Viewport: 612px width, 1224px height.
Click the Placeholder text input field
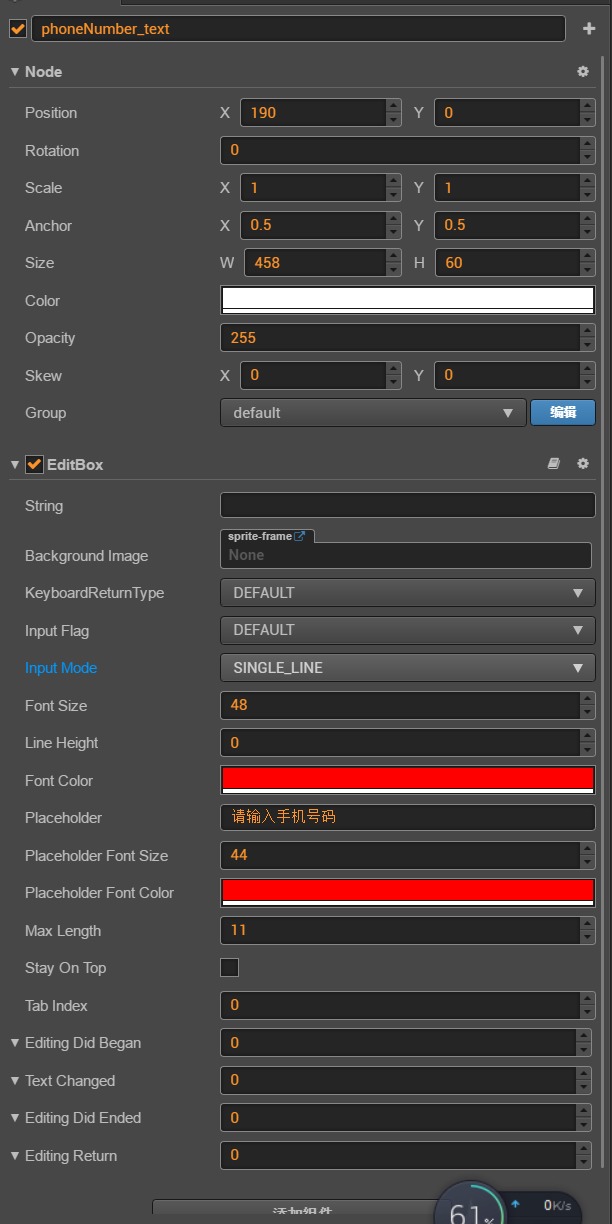407,817
